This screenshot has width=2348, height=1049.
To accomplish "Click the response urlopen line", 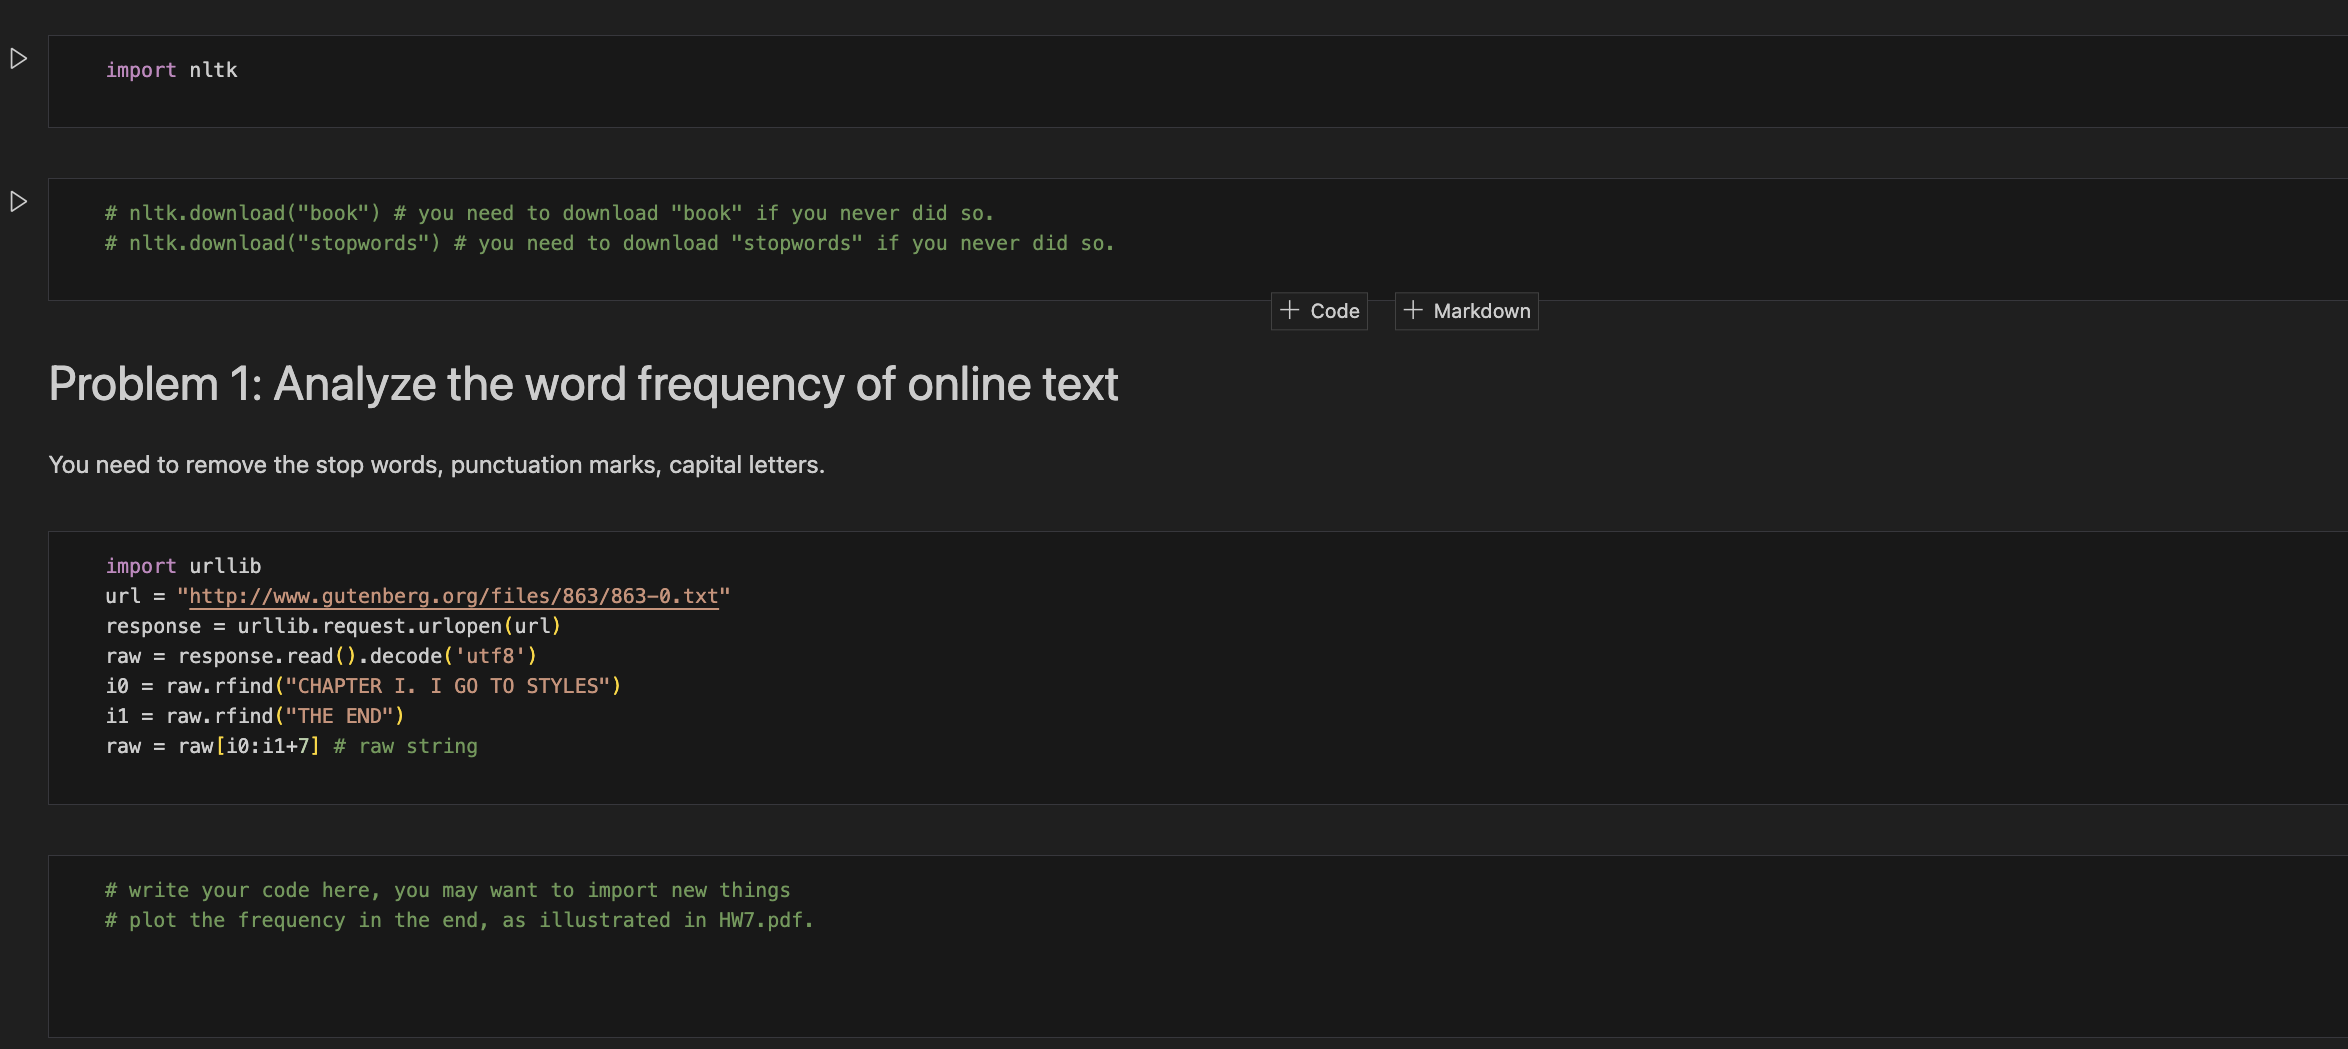I will pos(333,625).
